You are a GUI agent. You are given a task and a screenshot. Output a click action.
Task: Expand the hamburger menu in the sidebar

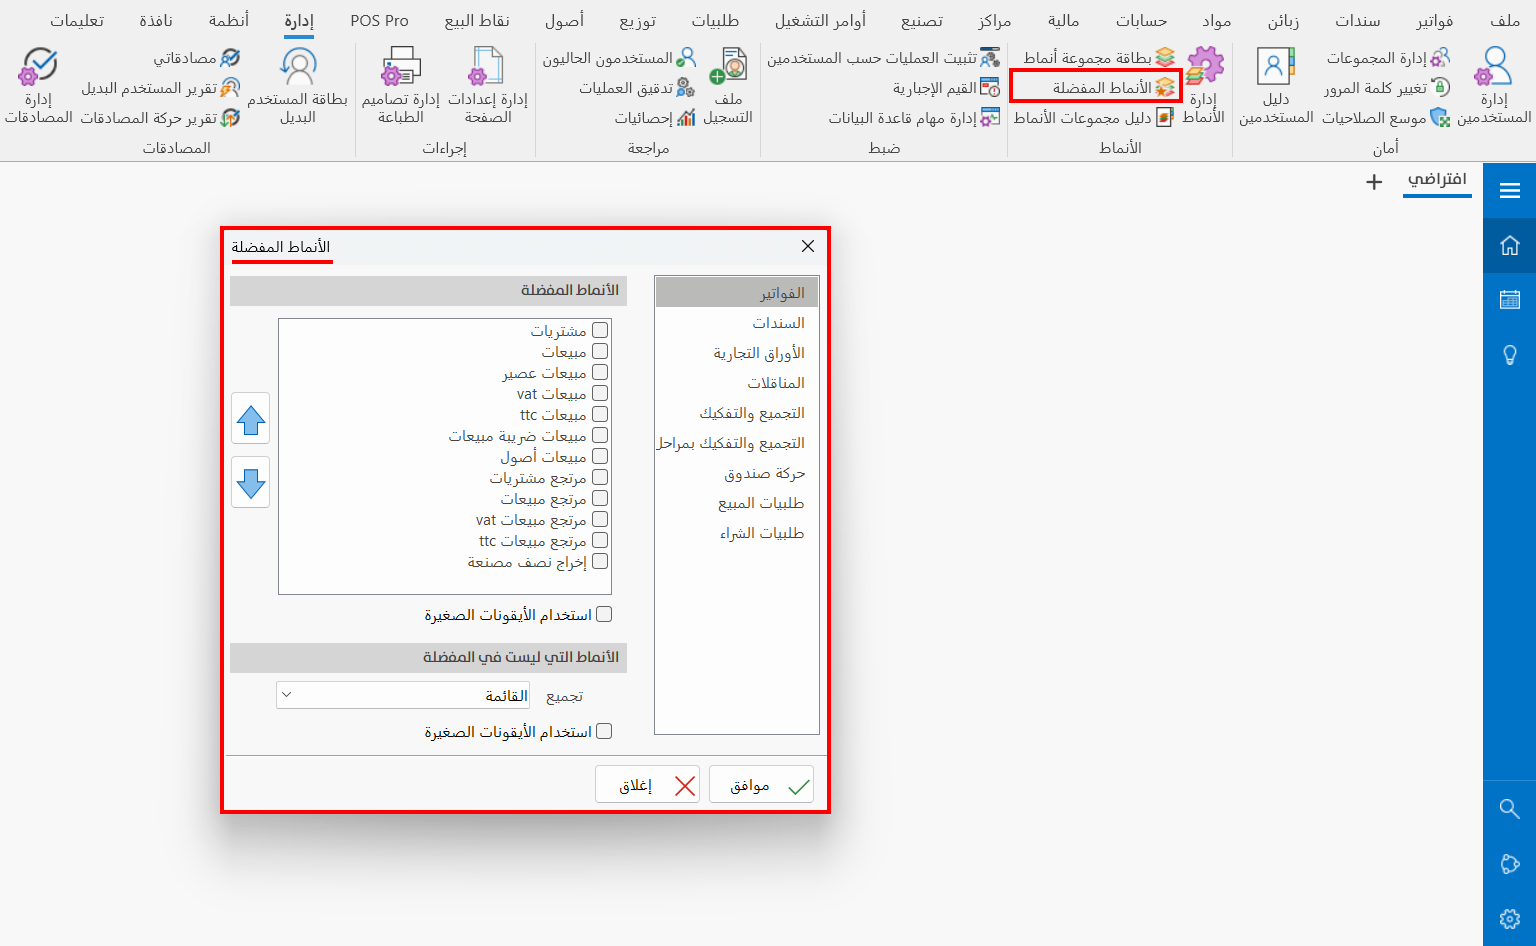(x=1510, y=188)
